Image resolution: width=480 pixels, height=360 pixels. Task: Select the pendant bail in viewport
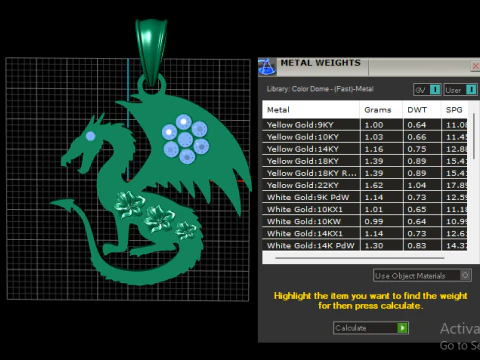pyautogui.click(x=151, y=52)
